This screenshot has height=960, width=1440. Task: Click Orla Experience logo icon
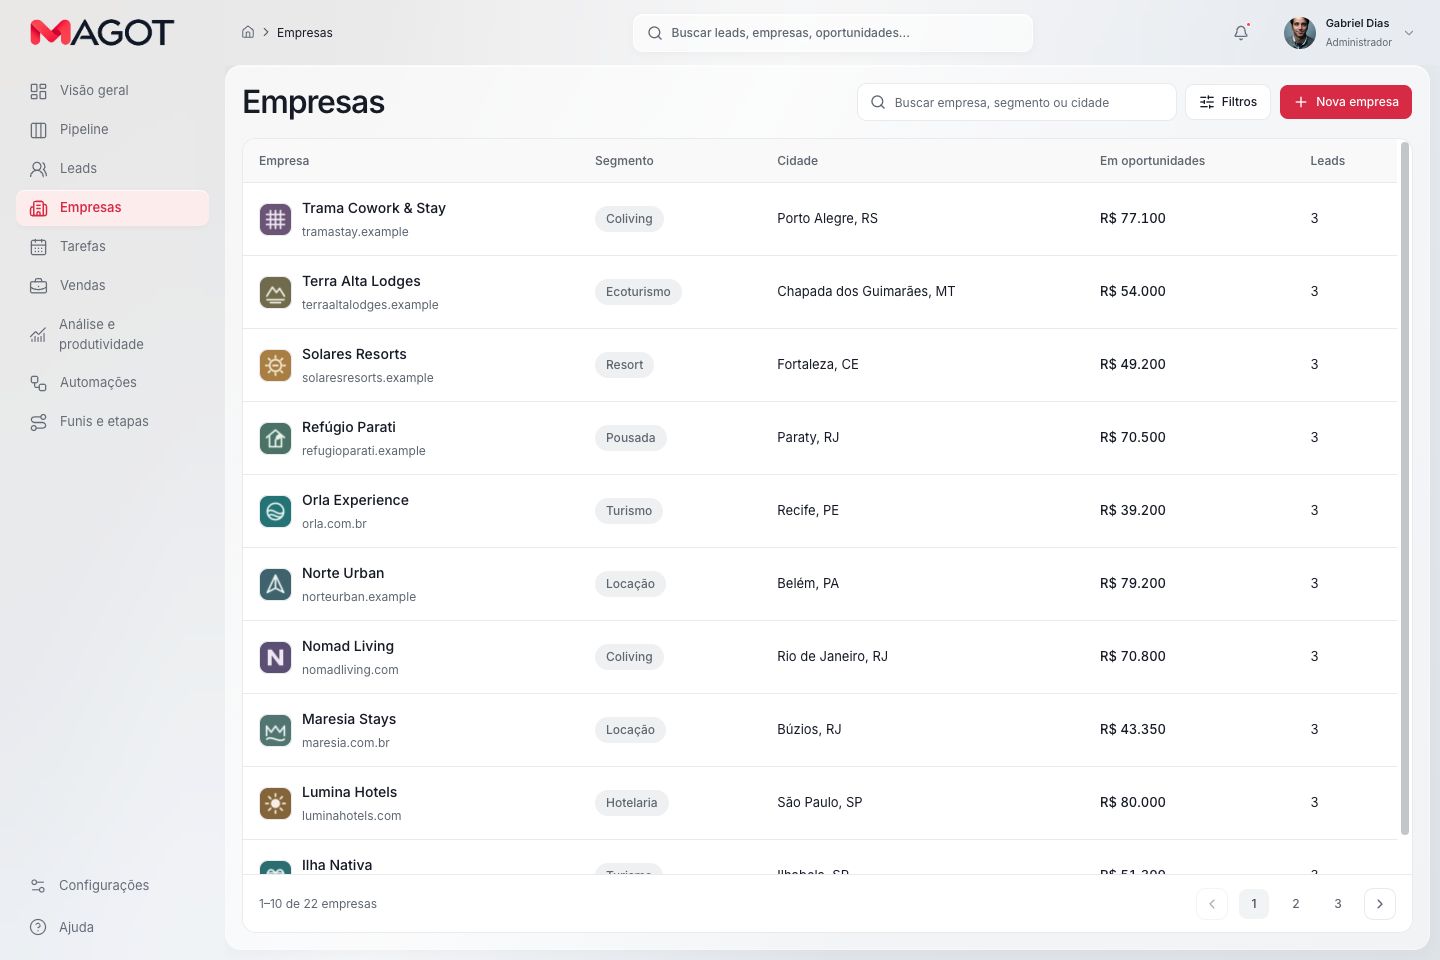(275, 511)
